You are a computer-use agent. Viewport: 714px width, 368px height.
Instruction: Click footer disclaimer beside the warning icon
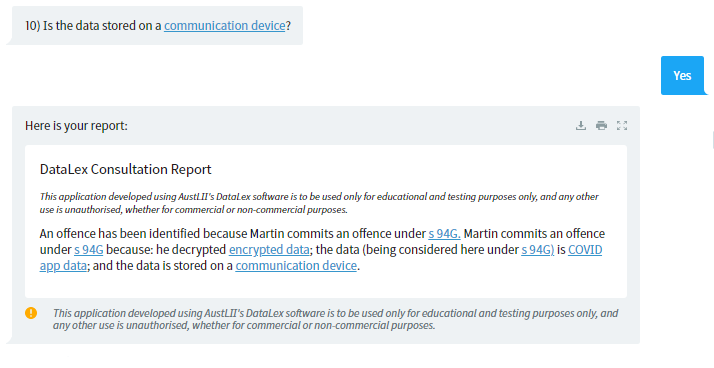coord(335,319)
